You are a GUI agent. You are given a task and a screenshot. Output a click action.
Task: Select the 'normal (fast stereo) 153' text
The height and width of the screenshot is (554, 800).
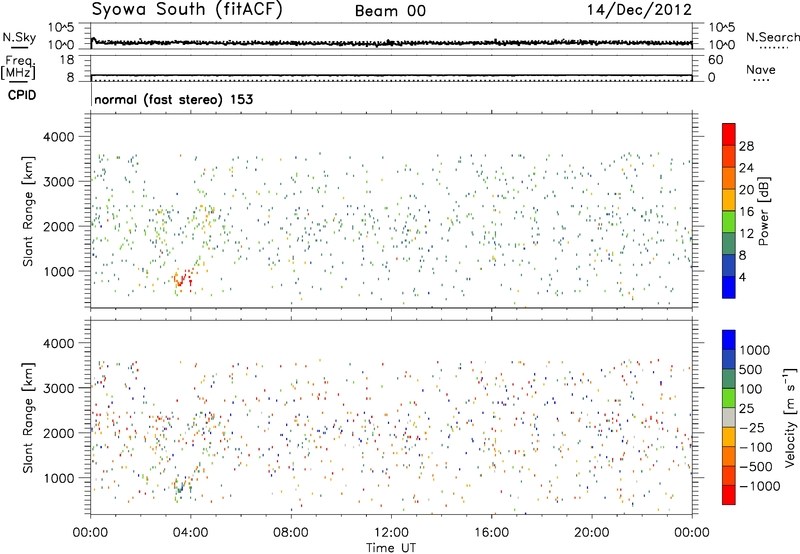(173, 99)
